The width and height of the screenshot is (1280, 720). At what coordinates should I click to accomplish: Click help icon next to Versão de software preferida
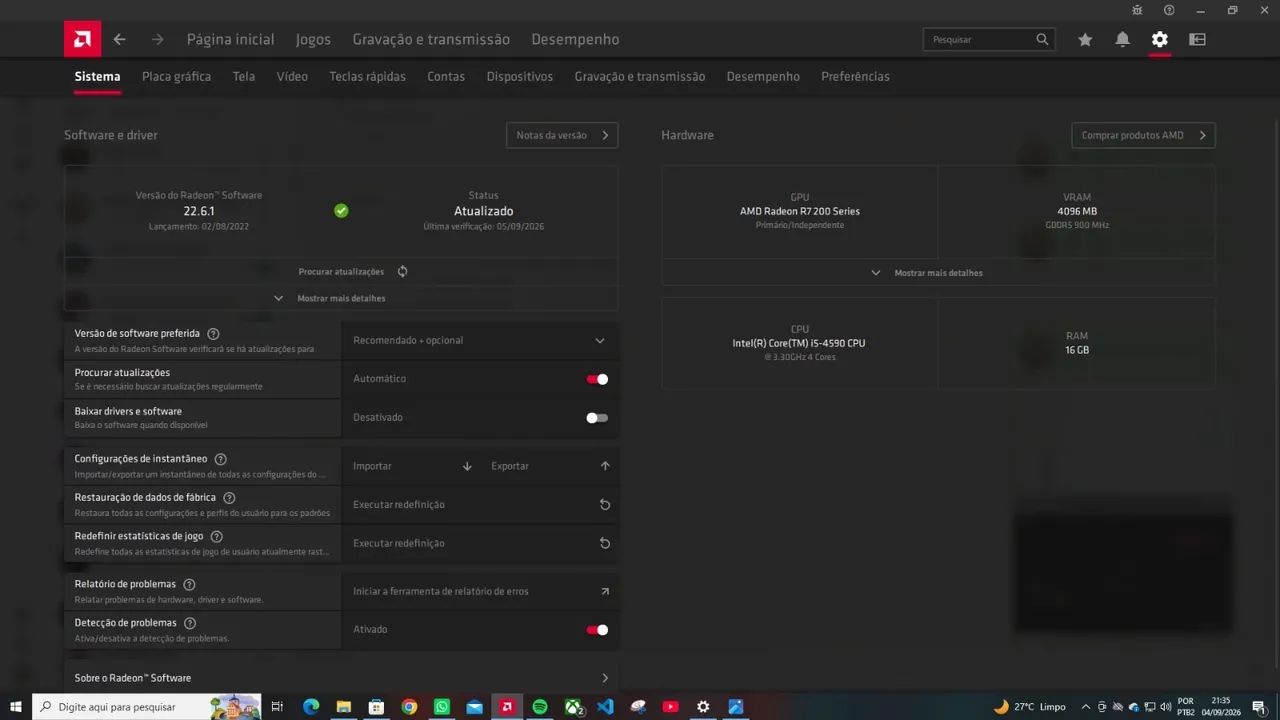213,334
